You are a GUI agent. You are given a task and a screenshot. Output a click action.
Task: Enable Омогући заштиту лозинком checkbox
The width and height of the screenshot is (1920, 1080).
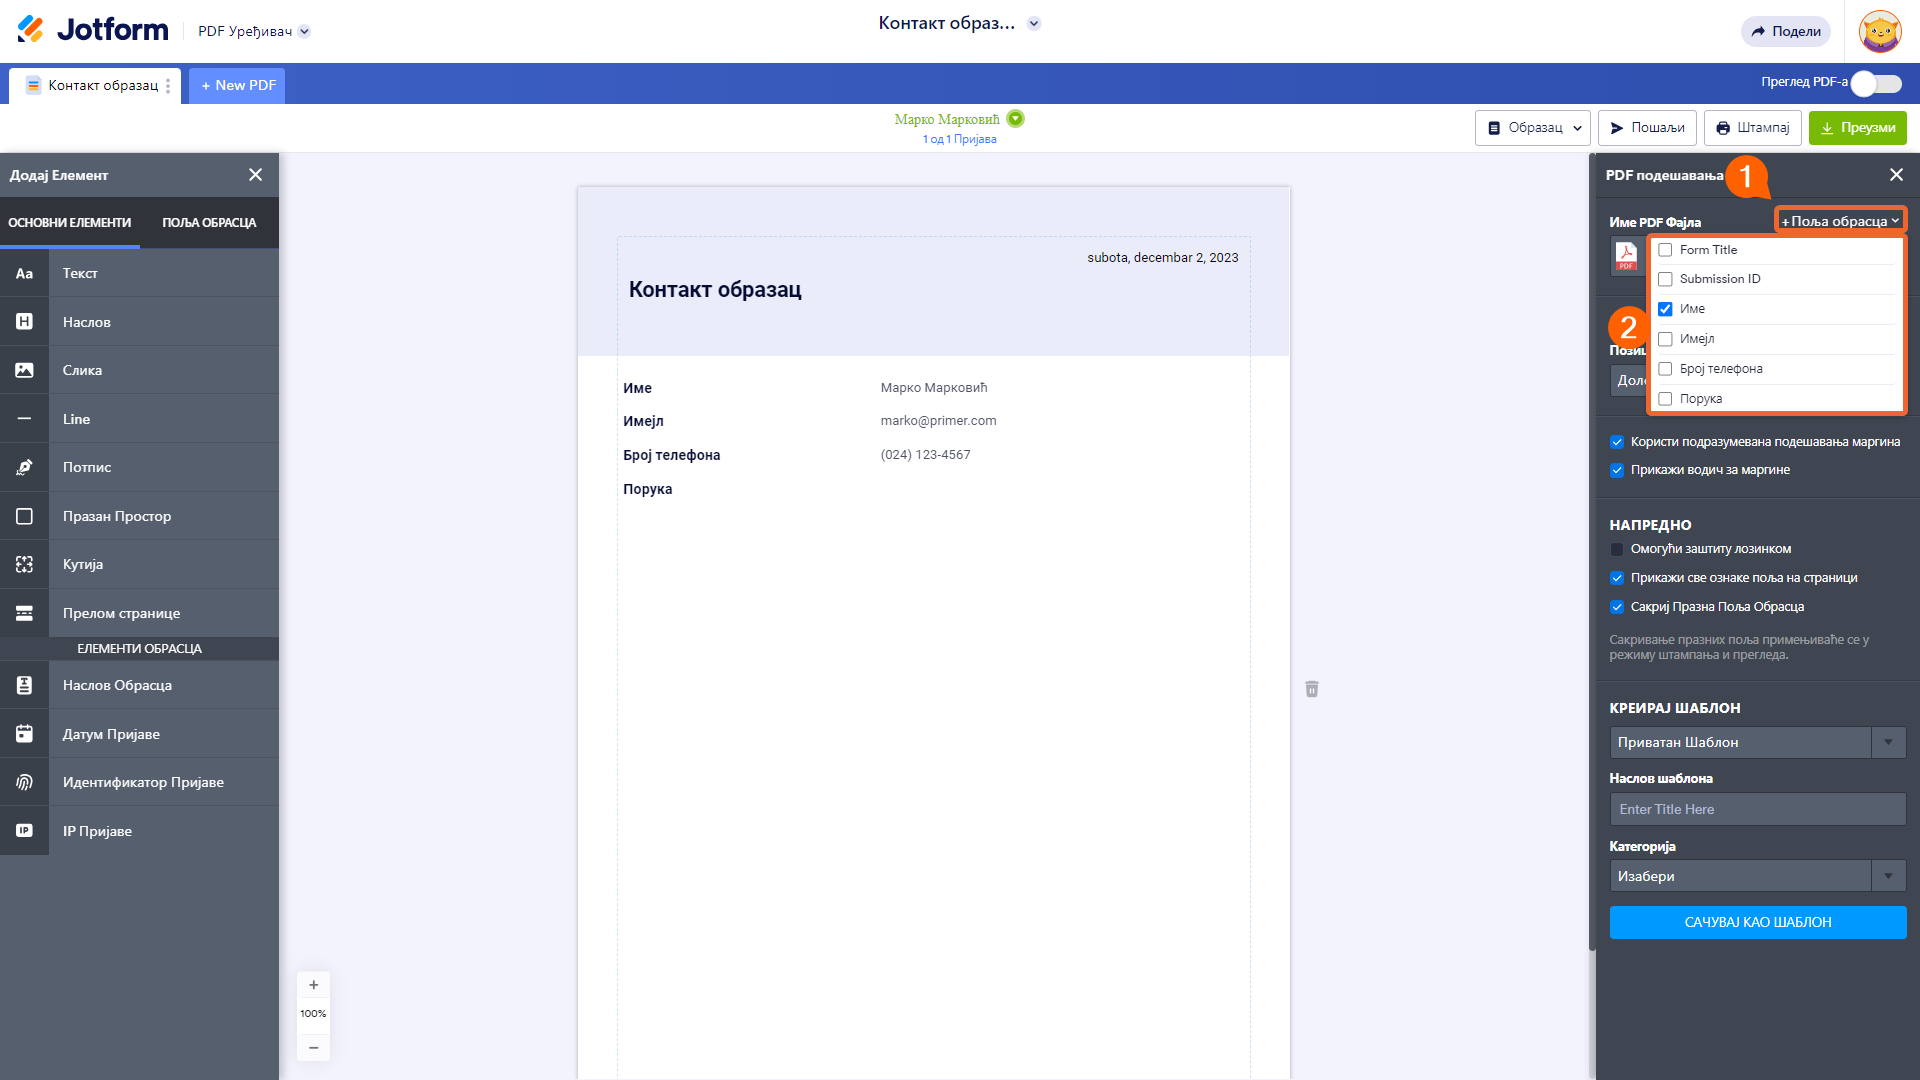(x=1617, y=549)
